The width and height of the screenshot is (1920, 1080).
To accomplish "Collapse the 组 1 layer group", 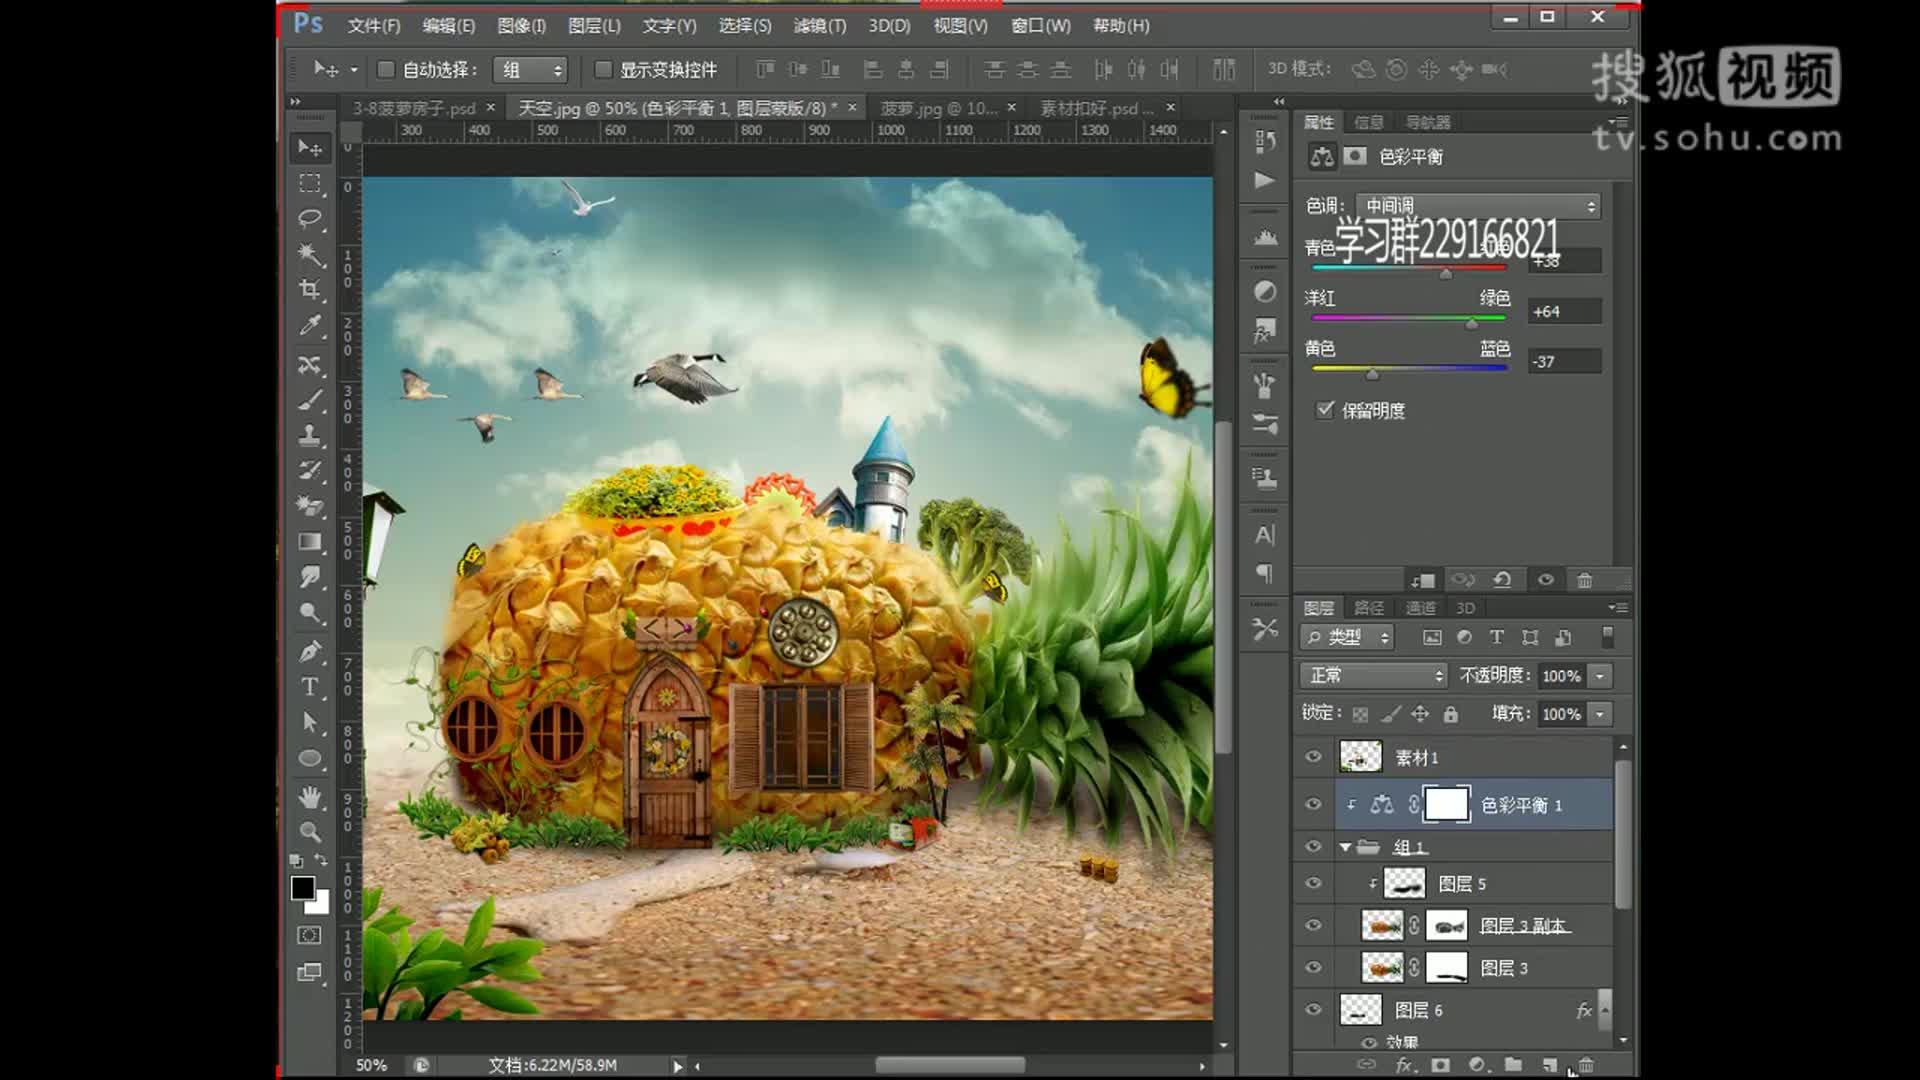I will coord(1346,847).
